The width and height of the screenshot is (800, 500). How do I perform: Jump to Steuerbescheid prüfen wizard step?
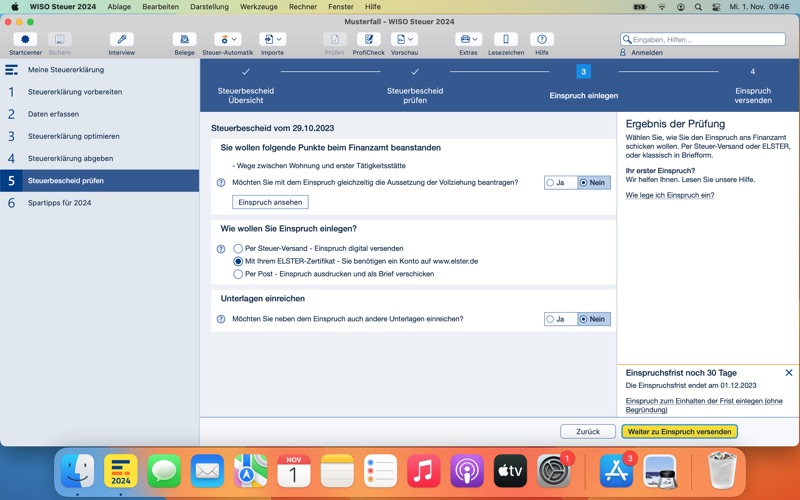pos(415,86)
